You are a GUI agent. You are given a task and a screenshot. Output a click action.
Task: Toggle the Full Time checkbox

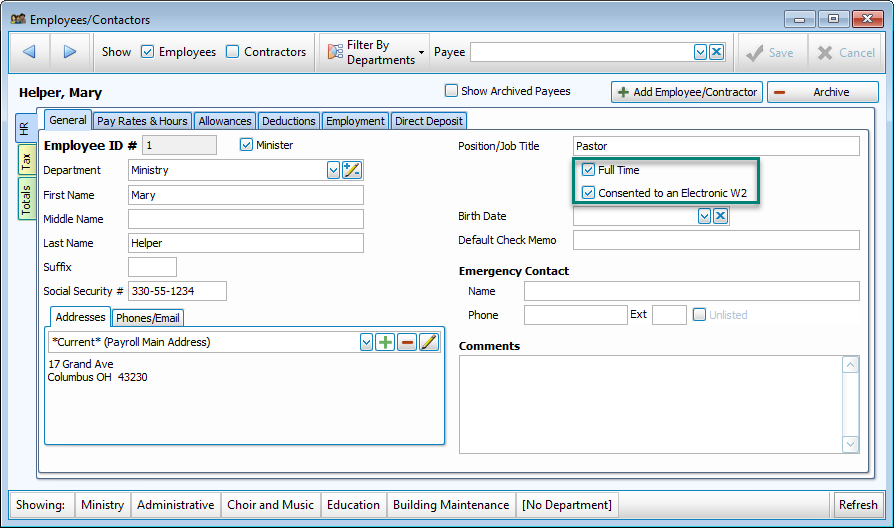[589, 170]
